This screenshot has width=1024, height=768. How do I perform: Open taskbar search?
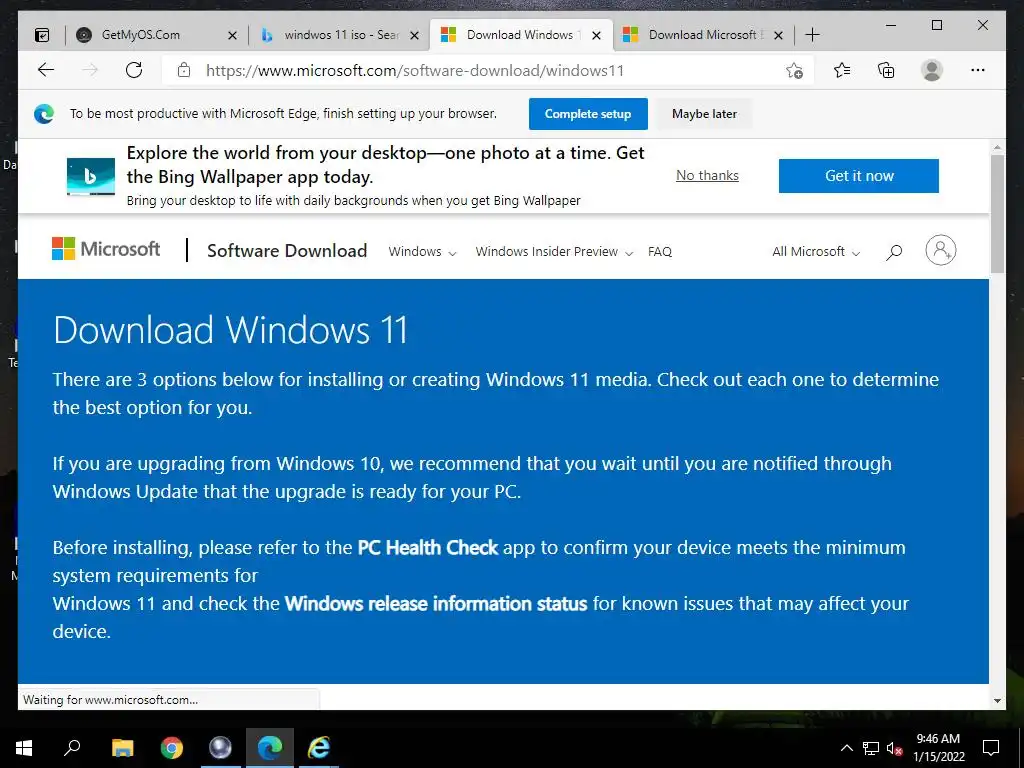pos(72,748)
